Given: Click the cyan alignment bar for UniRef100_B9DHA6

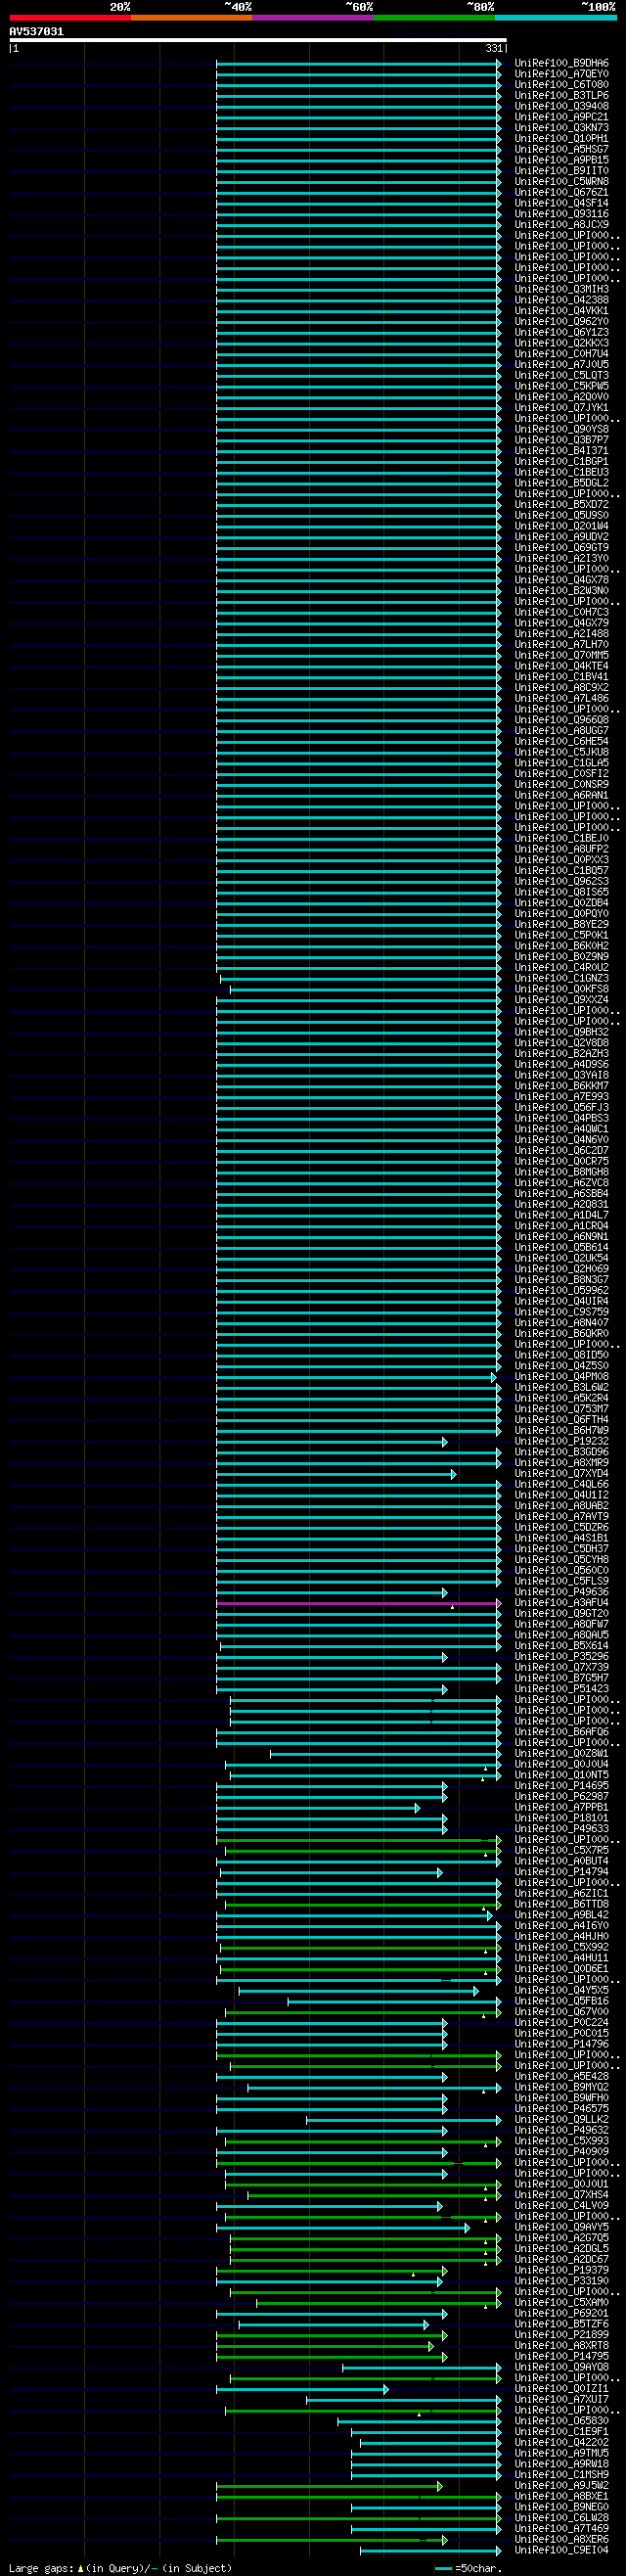Looking at the screenshot, I should point(359,63).
